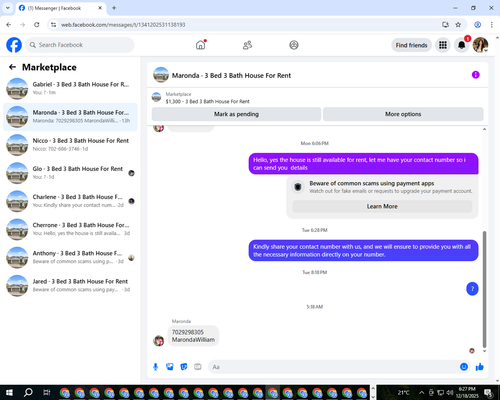Open a new browser tab
Viewport: 500px width, 400px height.
pyautogui.click(x=114, y=8)
